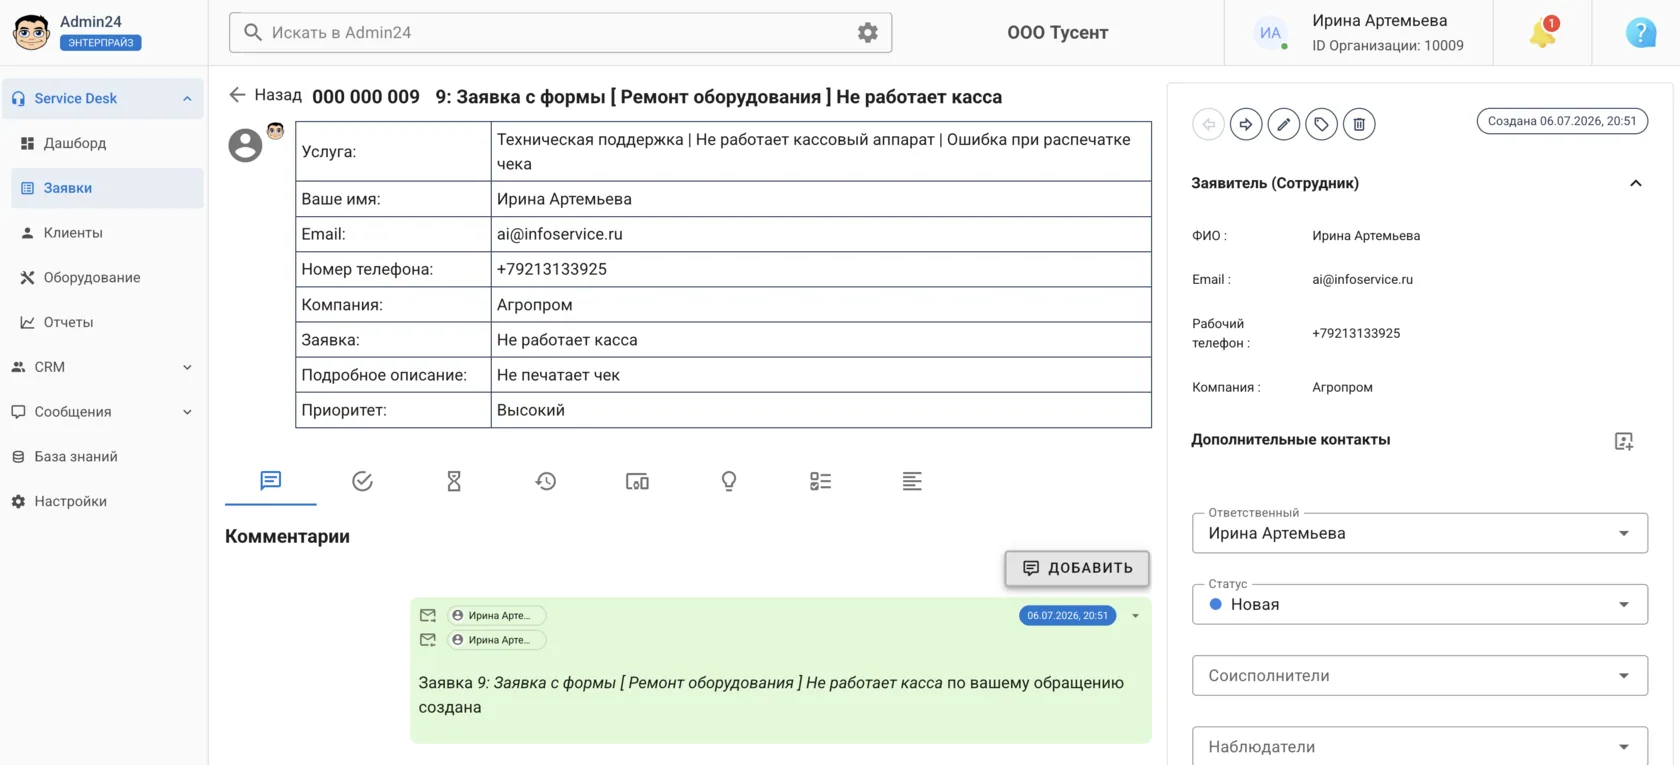Collapse the Service Desk menu section
1680x765 pixels.
coord(187,99)
